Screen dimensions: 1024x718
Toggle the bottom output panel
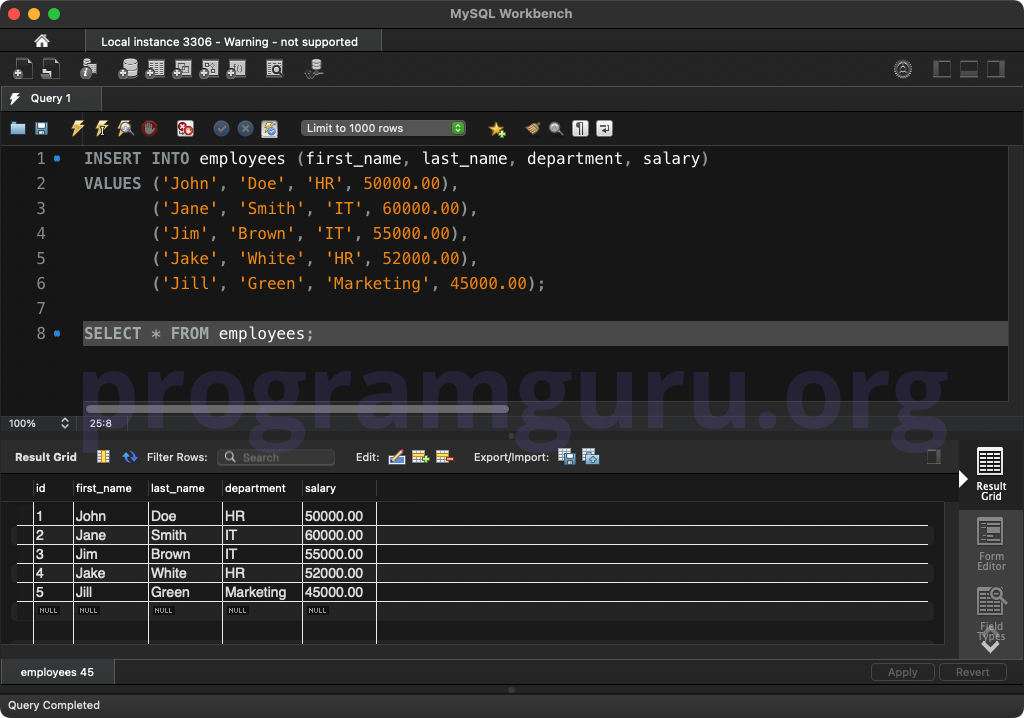968,69
